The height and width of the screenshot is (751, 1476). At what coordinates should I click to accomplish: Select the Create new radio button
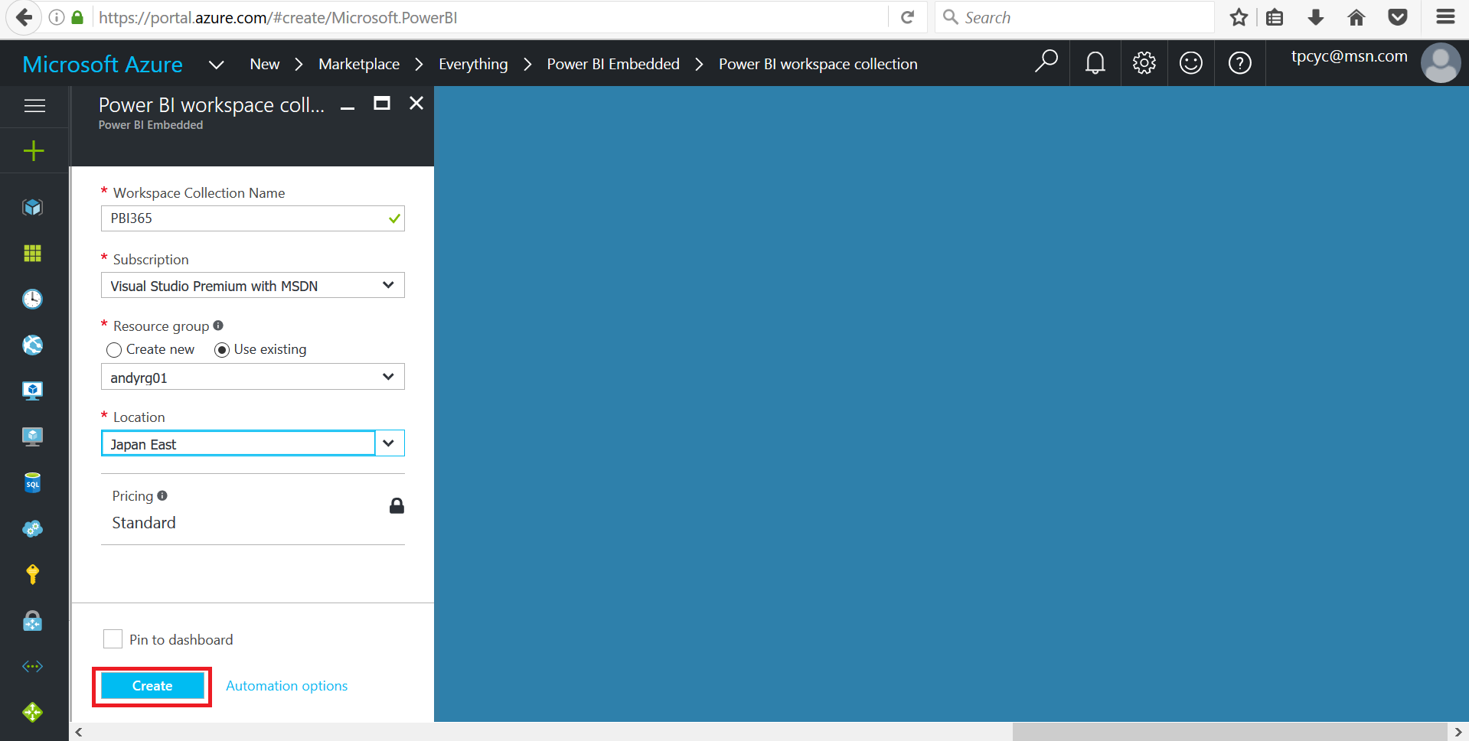114,350
